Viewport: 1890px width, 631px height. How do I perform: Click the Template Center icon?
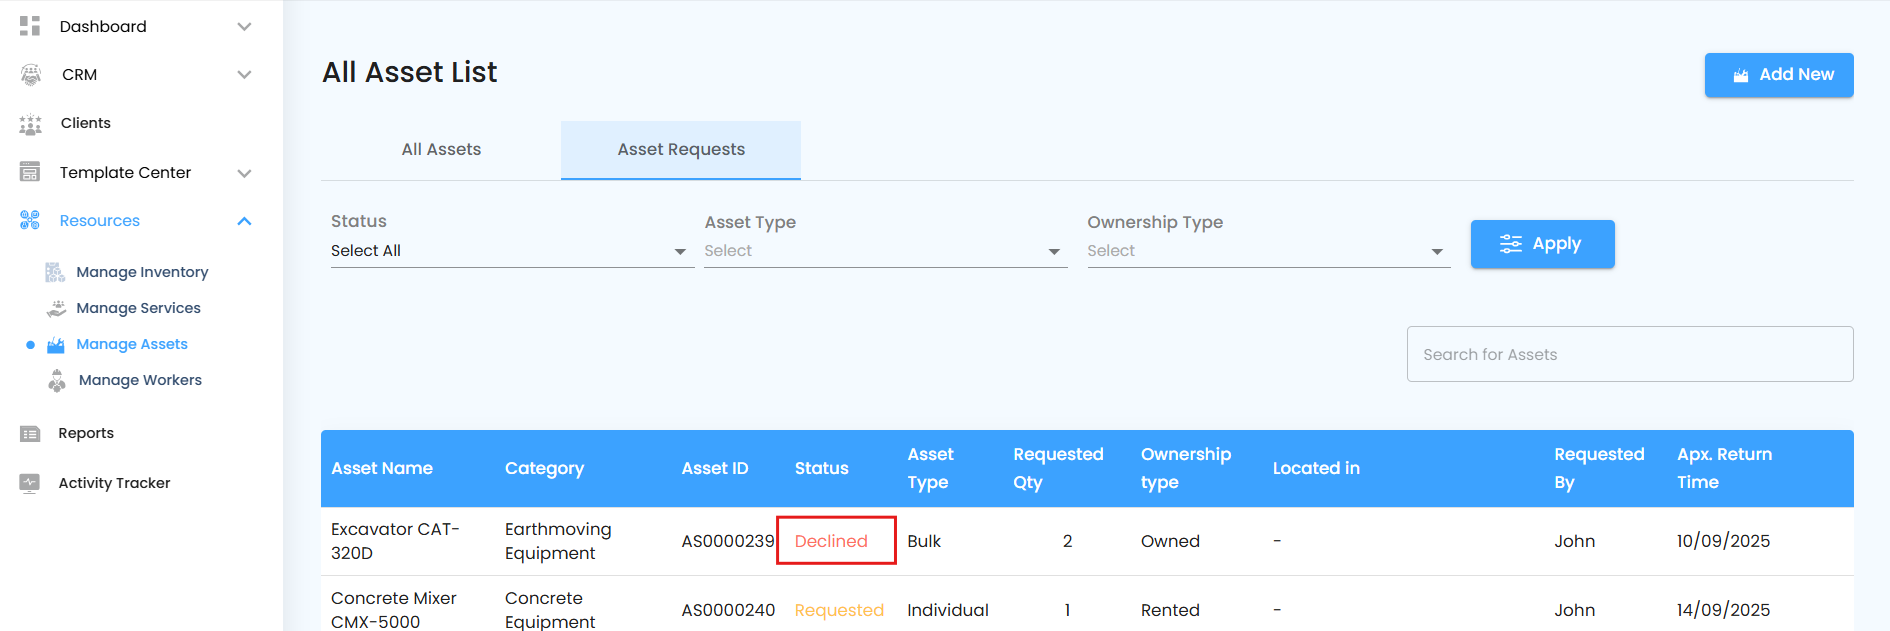tap(30, 172)
